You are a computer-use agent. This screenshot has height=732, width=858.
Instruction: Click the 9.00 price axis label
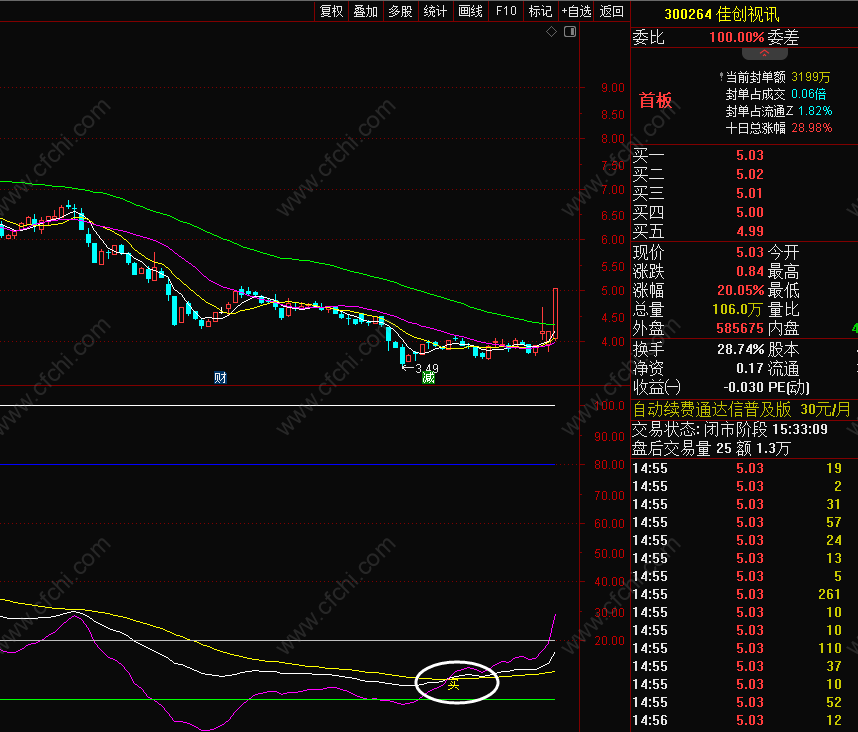tap(612, 88)
